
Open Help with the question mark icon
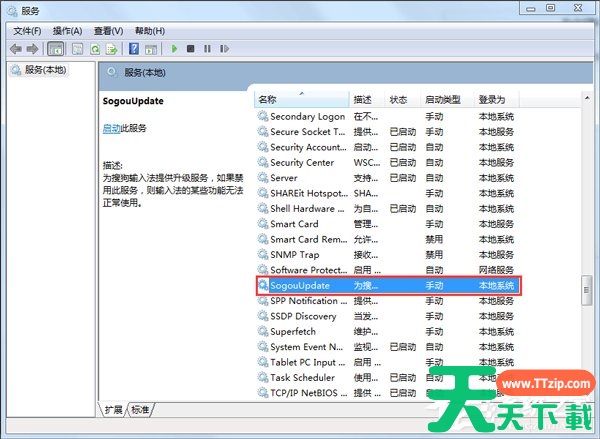pyautogui.click(x=134, y=49)
